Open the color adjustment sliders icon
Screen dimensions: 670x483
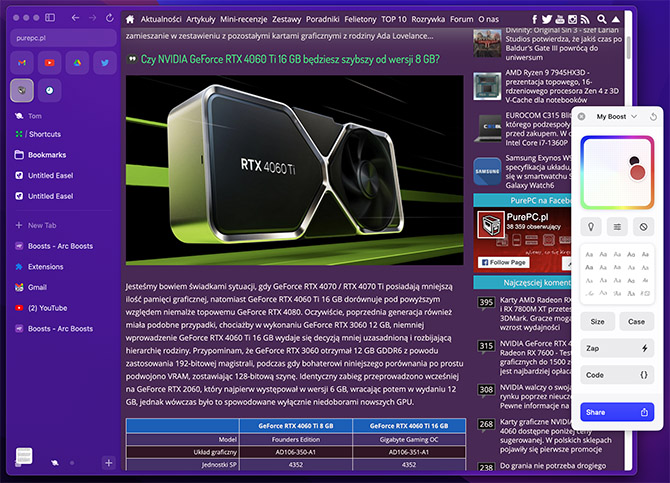617,227
